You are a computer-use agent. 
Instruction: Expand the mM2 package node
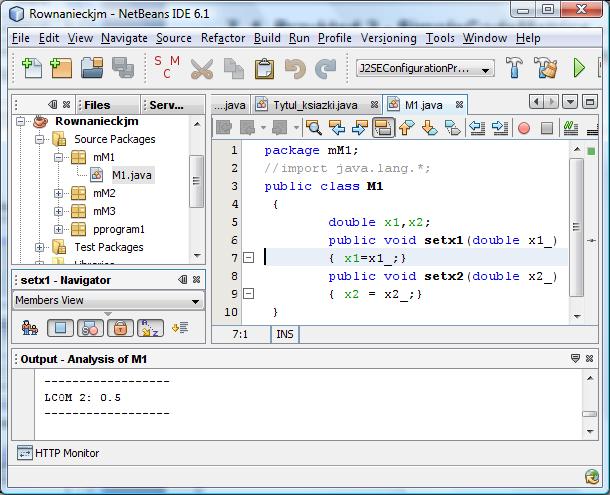coord(58,193)
